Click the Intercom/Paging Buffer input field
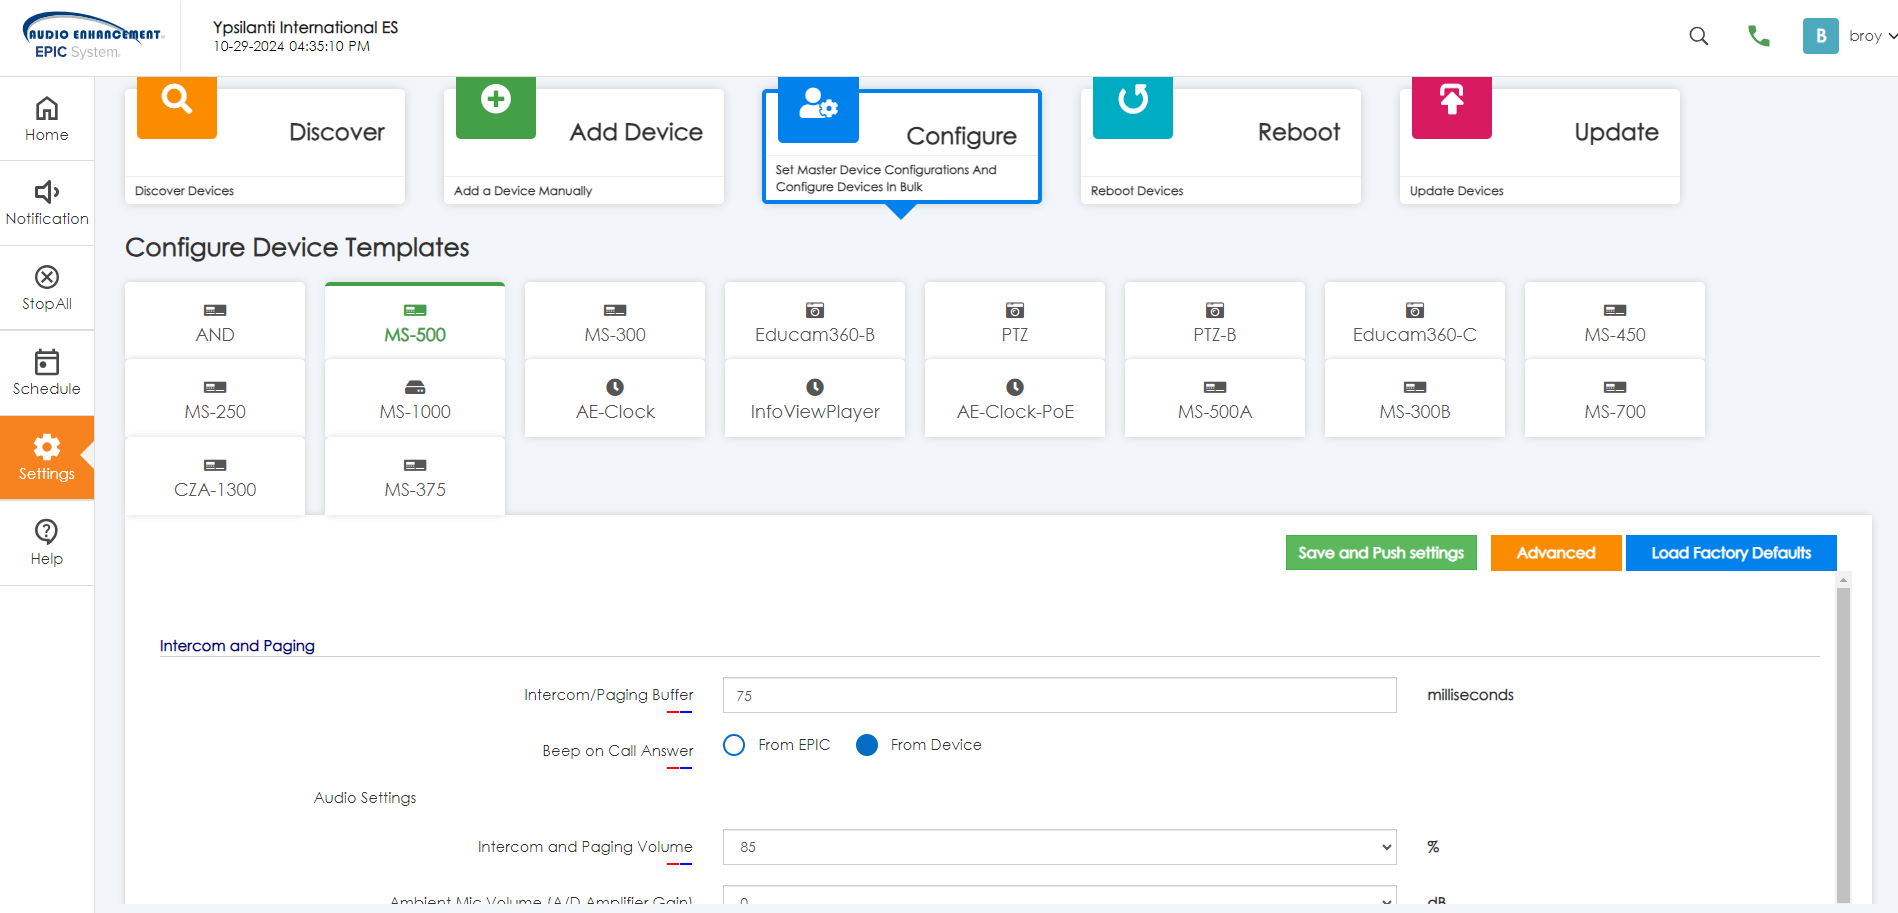The width and height of the screenshot is (1898, 913). click(x=1059, y=695)
